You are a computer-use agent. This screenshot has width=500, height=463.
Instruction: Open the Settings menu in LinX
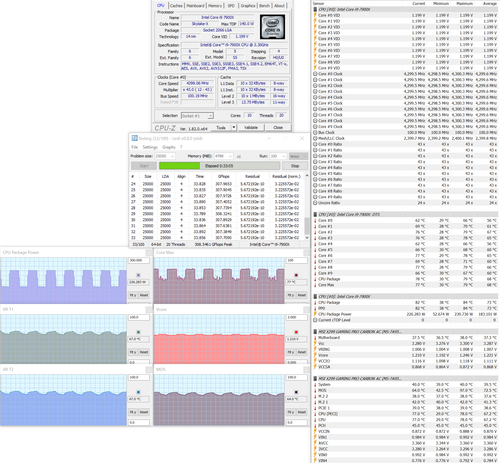click(x=150, y=147)
